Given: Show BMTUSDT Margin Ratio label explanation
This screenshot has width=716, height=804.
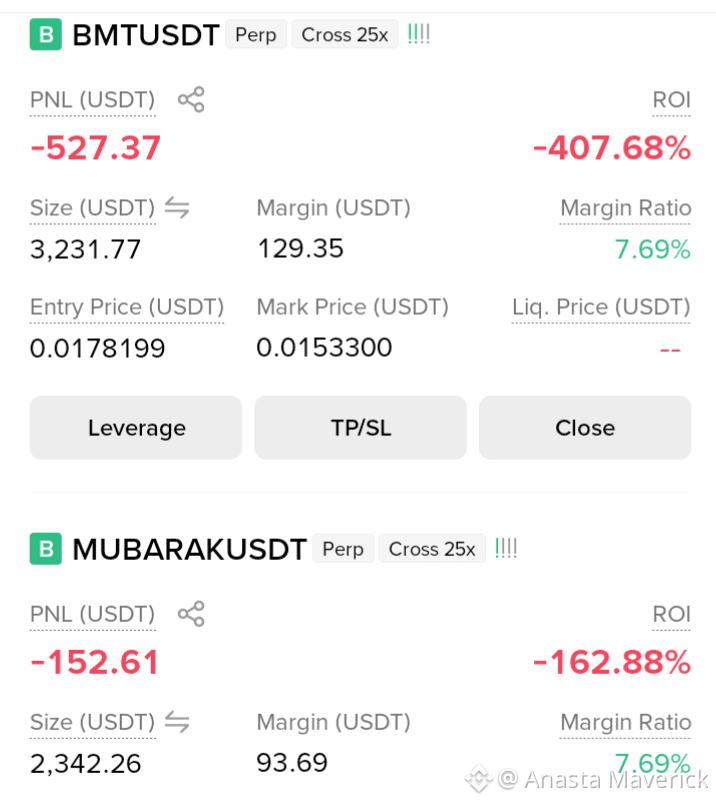Looking at the screenshot, I should 626,208.
